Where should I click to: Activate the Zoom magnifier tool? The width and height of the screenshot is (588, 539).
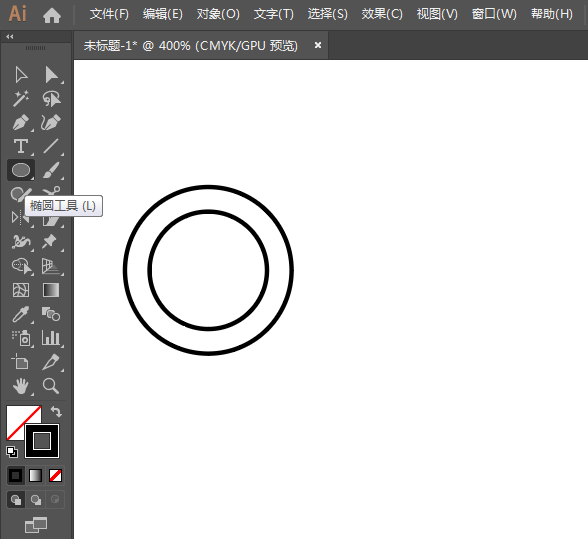[51, 386]
